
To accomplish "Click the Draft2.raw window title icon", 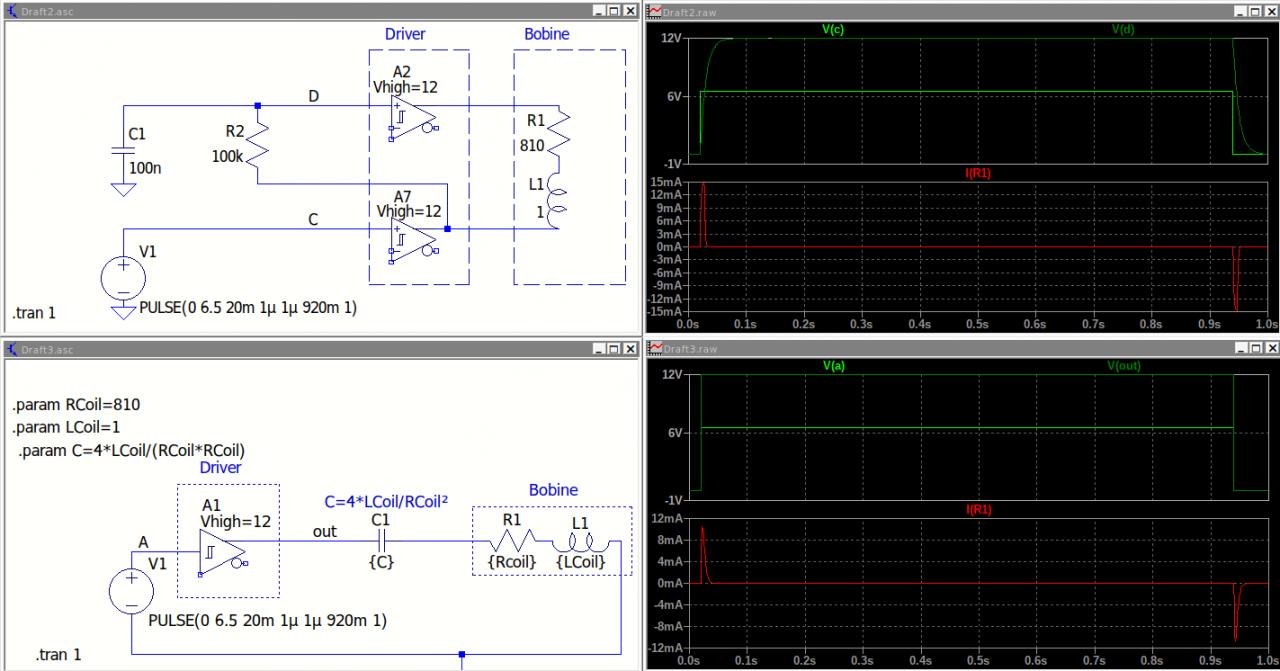I will click(655, 10).
